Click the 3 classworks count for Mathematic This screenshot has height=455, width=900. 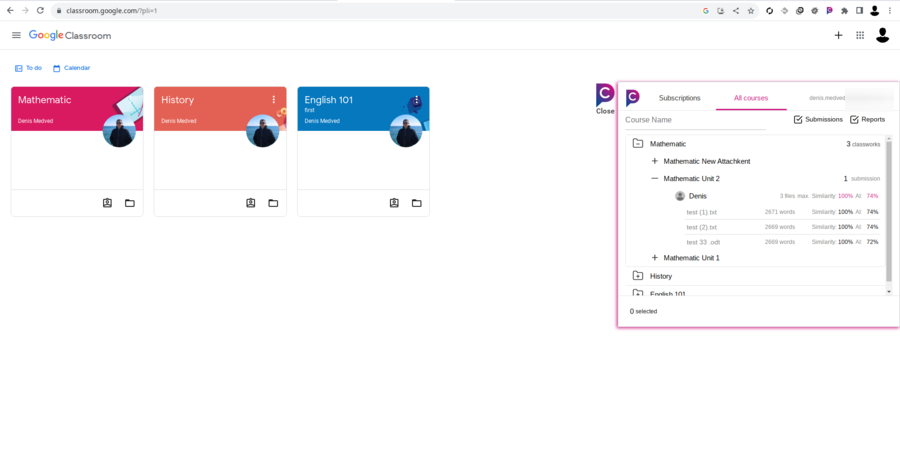(863, 144)
